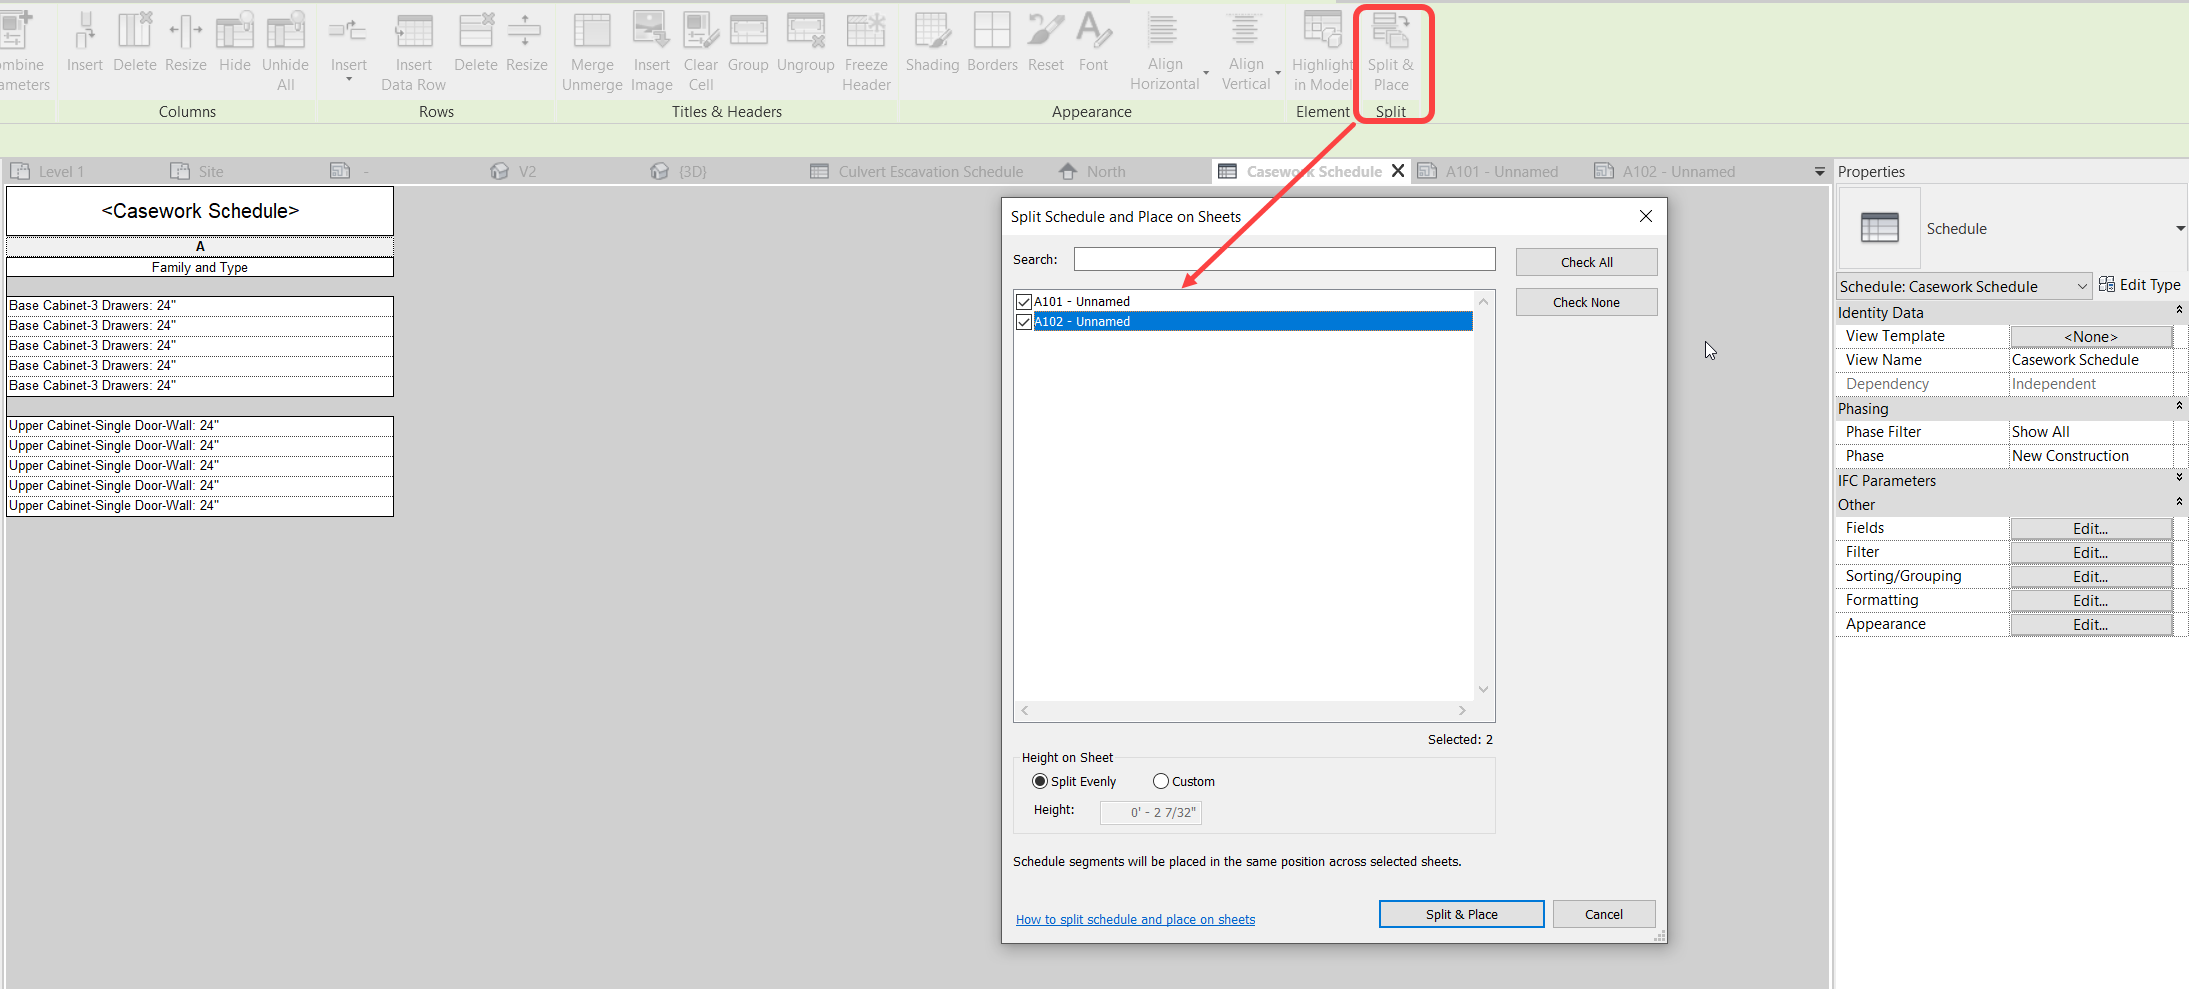Viewport: 2189px width, 989px height.
Task: Uncheck the A101 - Unnamed sheet
Action: pyautogui.click(x=1023, y=301)
